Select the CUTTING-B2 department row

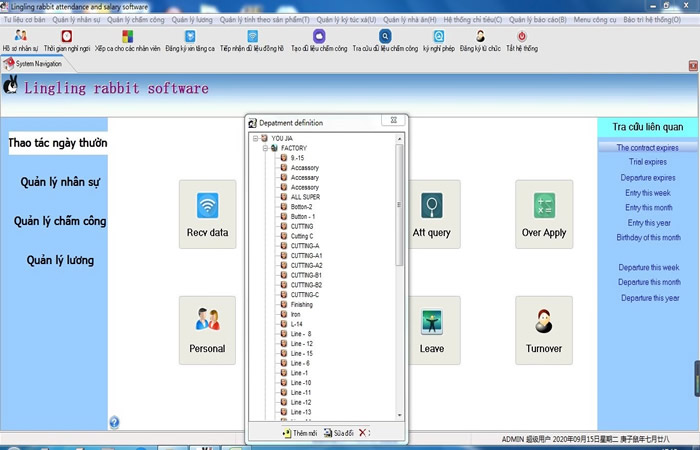click(x=306, y=285)
